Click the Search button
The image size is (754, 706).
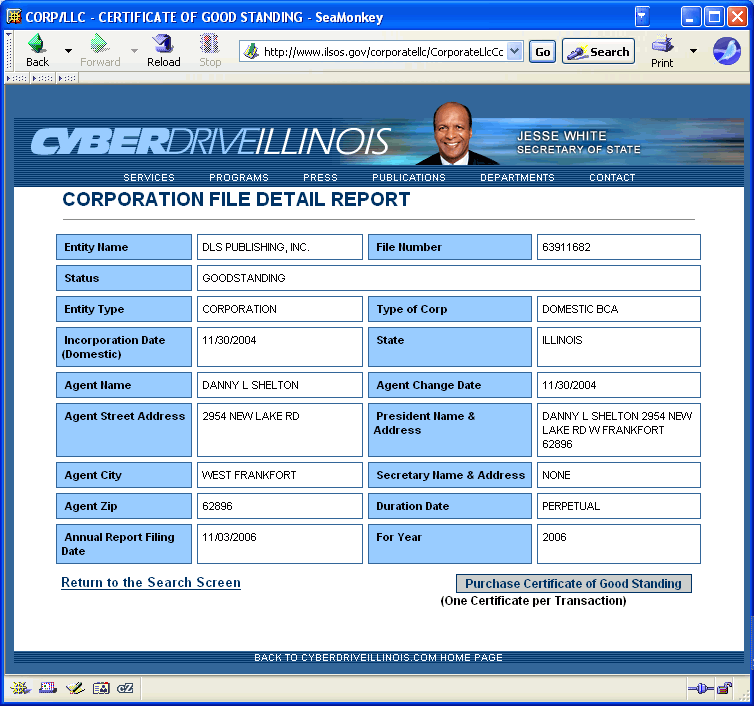pos(598,51)
